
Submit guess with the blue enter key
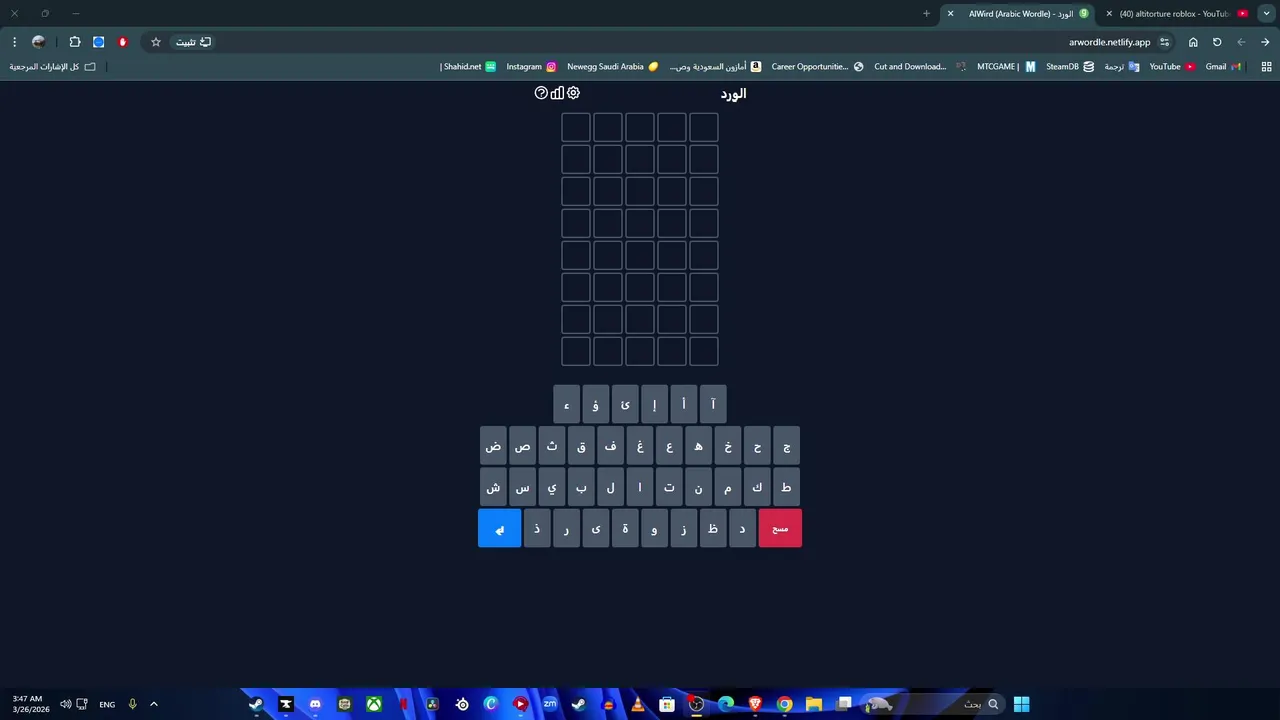click(499, 528)
